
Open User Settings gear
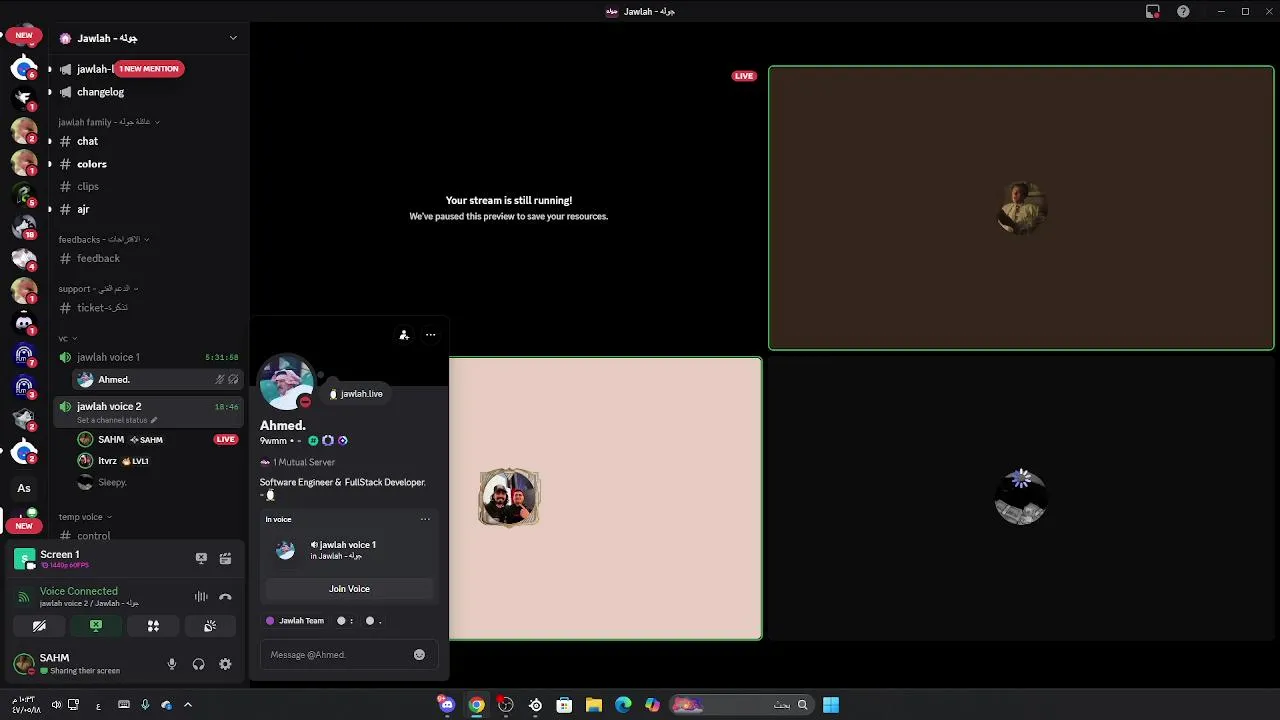point(225,664)
